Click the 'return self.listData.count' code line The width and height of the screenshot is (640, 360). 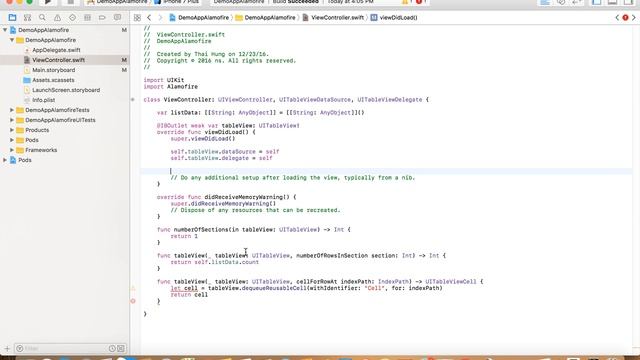click(x=215, y=262)
